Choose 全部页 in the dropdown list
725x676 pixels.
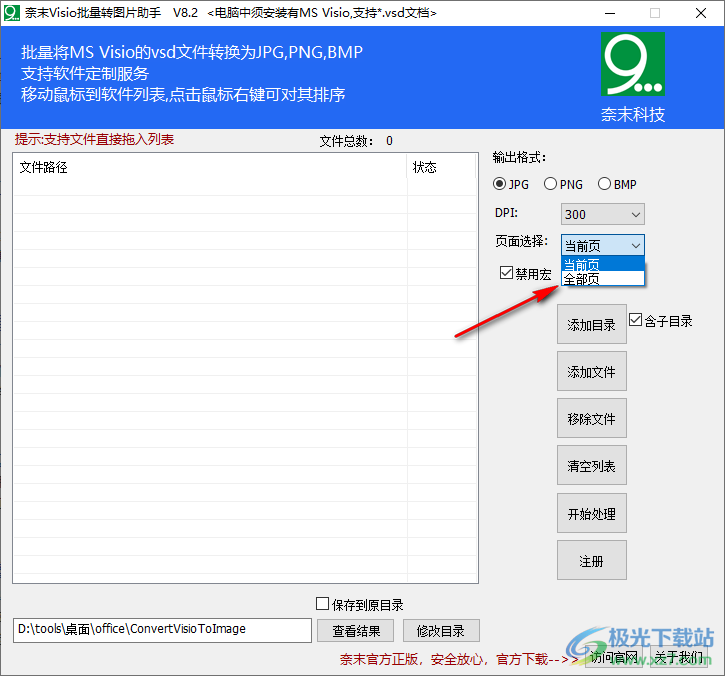point(602,278)
